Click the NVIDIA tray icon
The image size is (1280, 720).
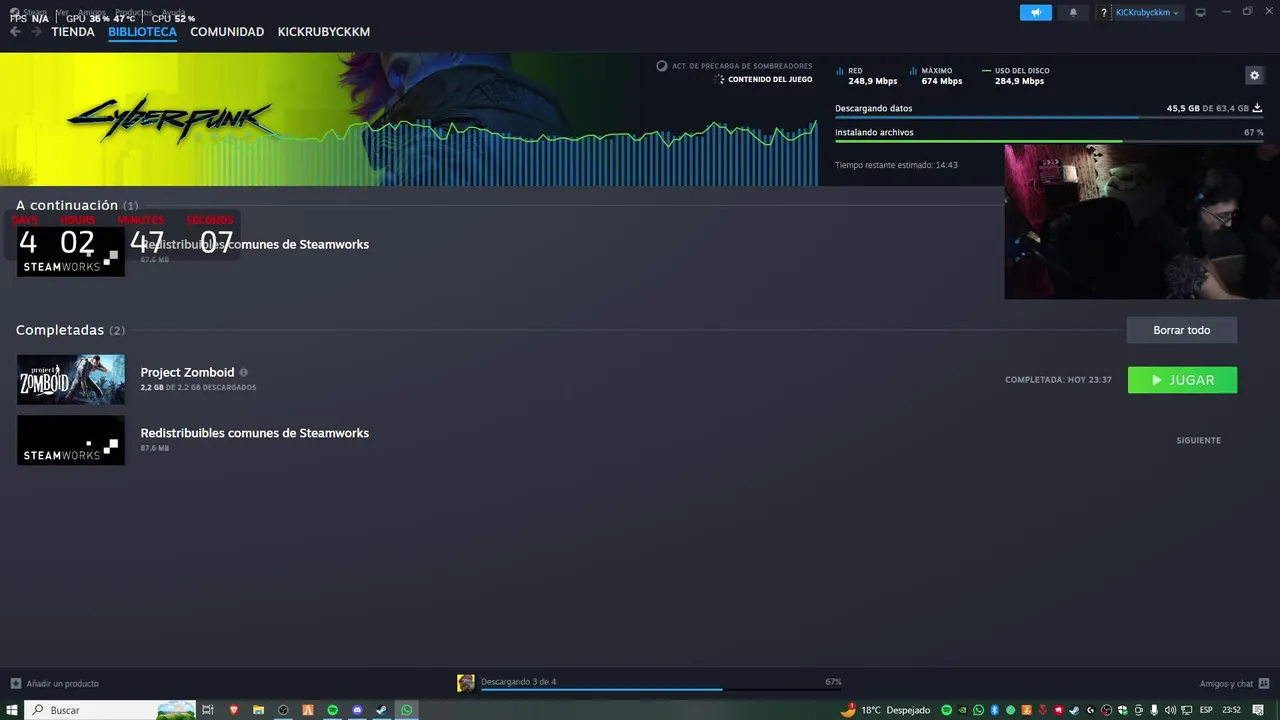tap(962, 710)
